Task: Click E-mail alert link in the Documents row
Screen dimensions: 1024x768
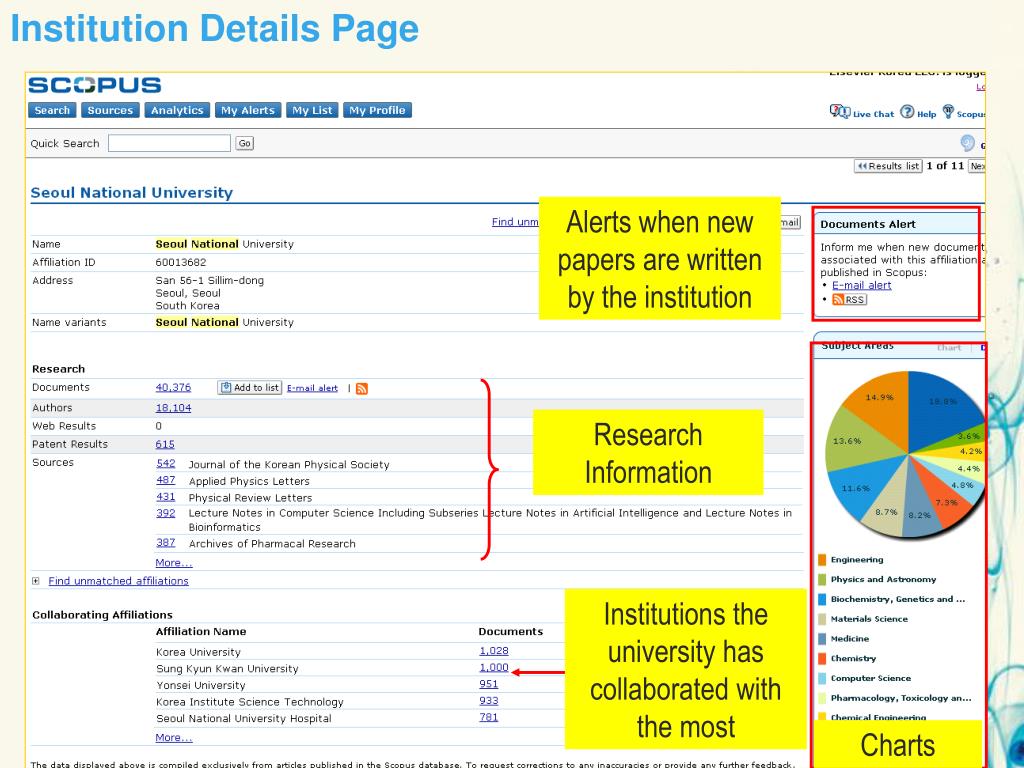Action: (x=312, y=388)
